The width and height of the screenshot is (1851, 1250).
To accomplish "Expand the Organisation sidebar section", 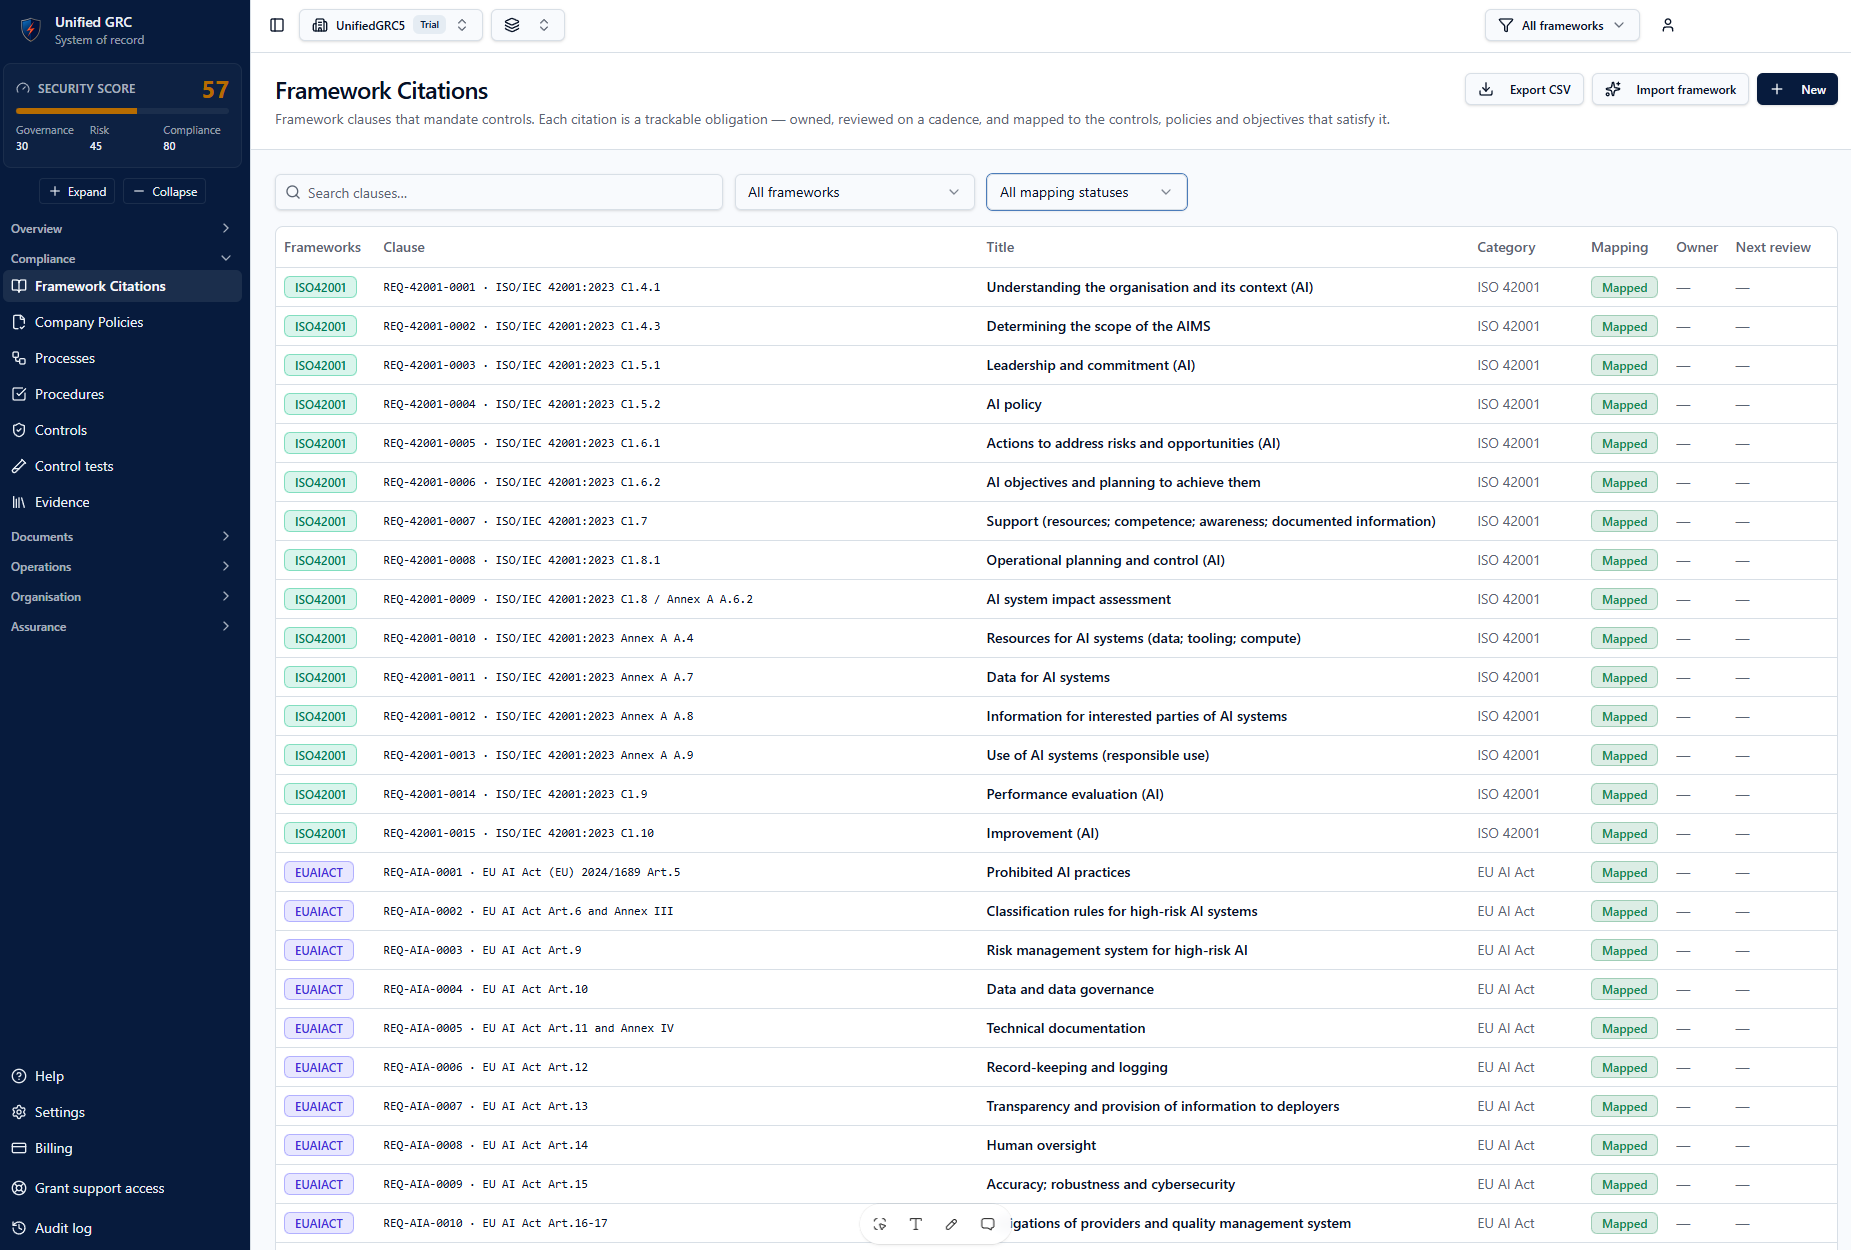I will point(121,596).
